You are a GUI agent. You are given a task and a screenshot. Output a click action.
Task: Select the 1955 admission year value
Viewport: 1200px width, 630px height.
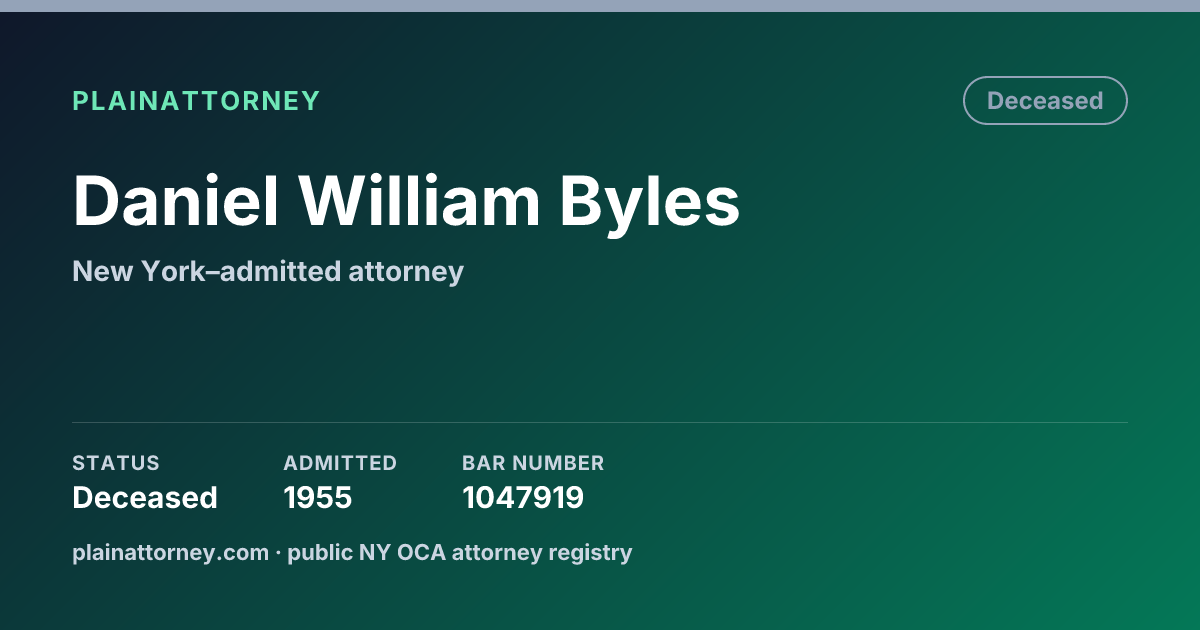click(x=318, y=498)
